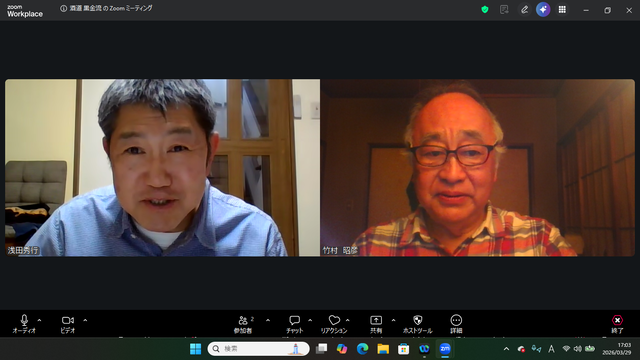Expand the arrow next to 参加者

(x=268, y=320)
